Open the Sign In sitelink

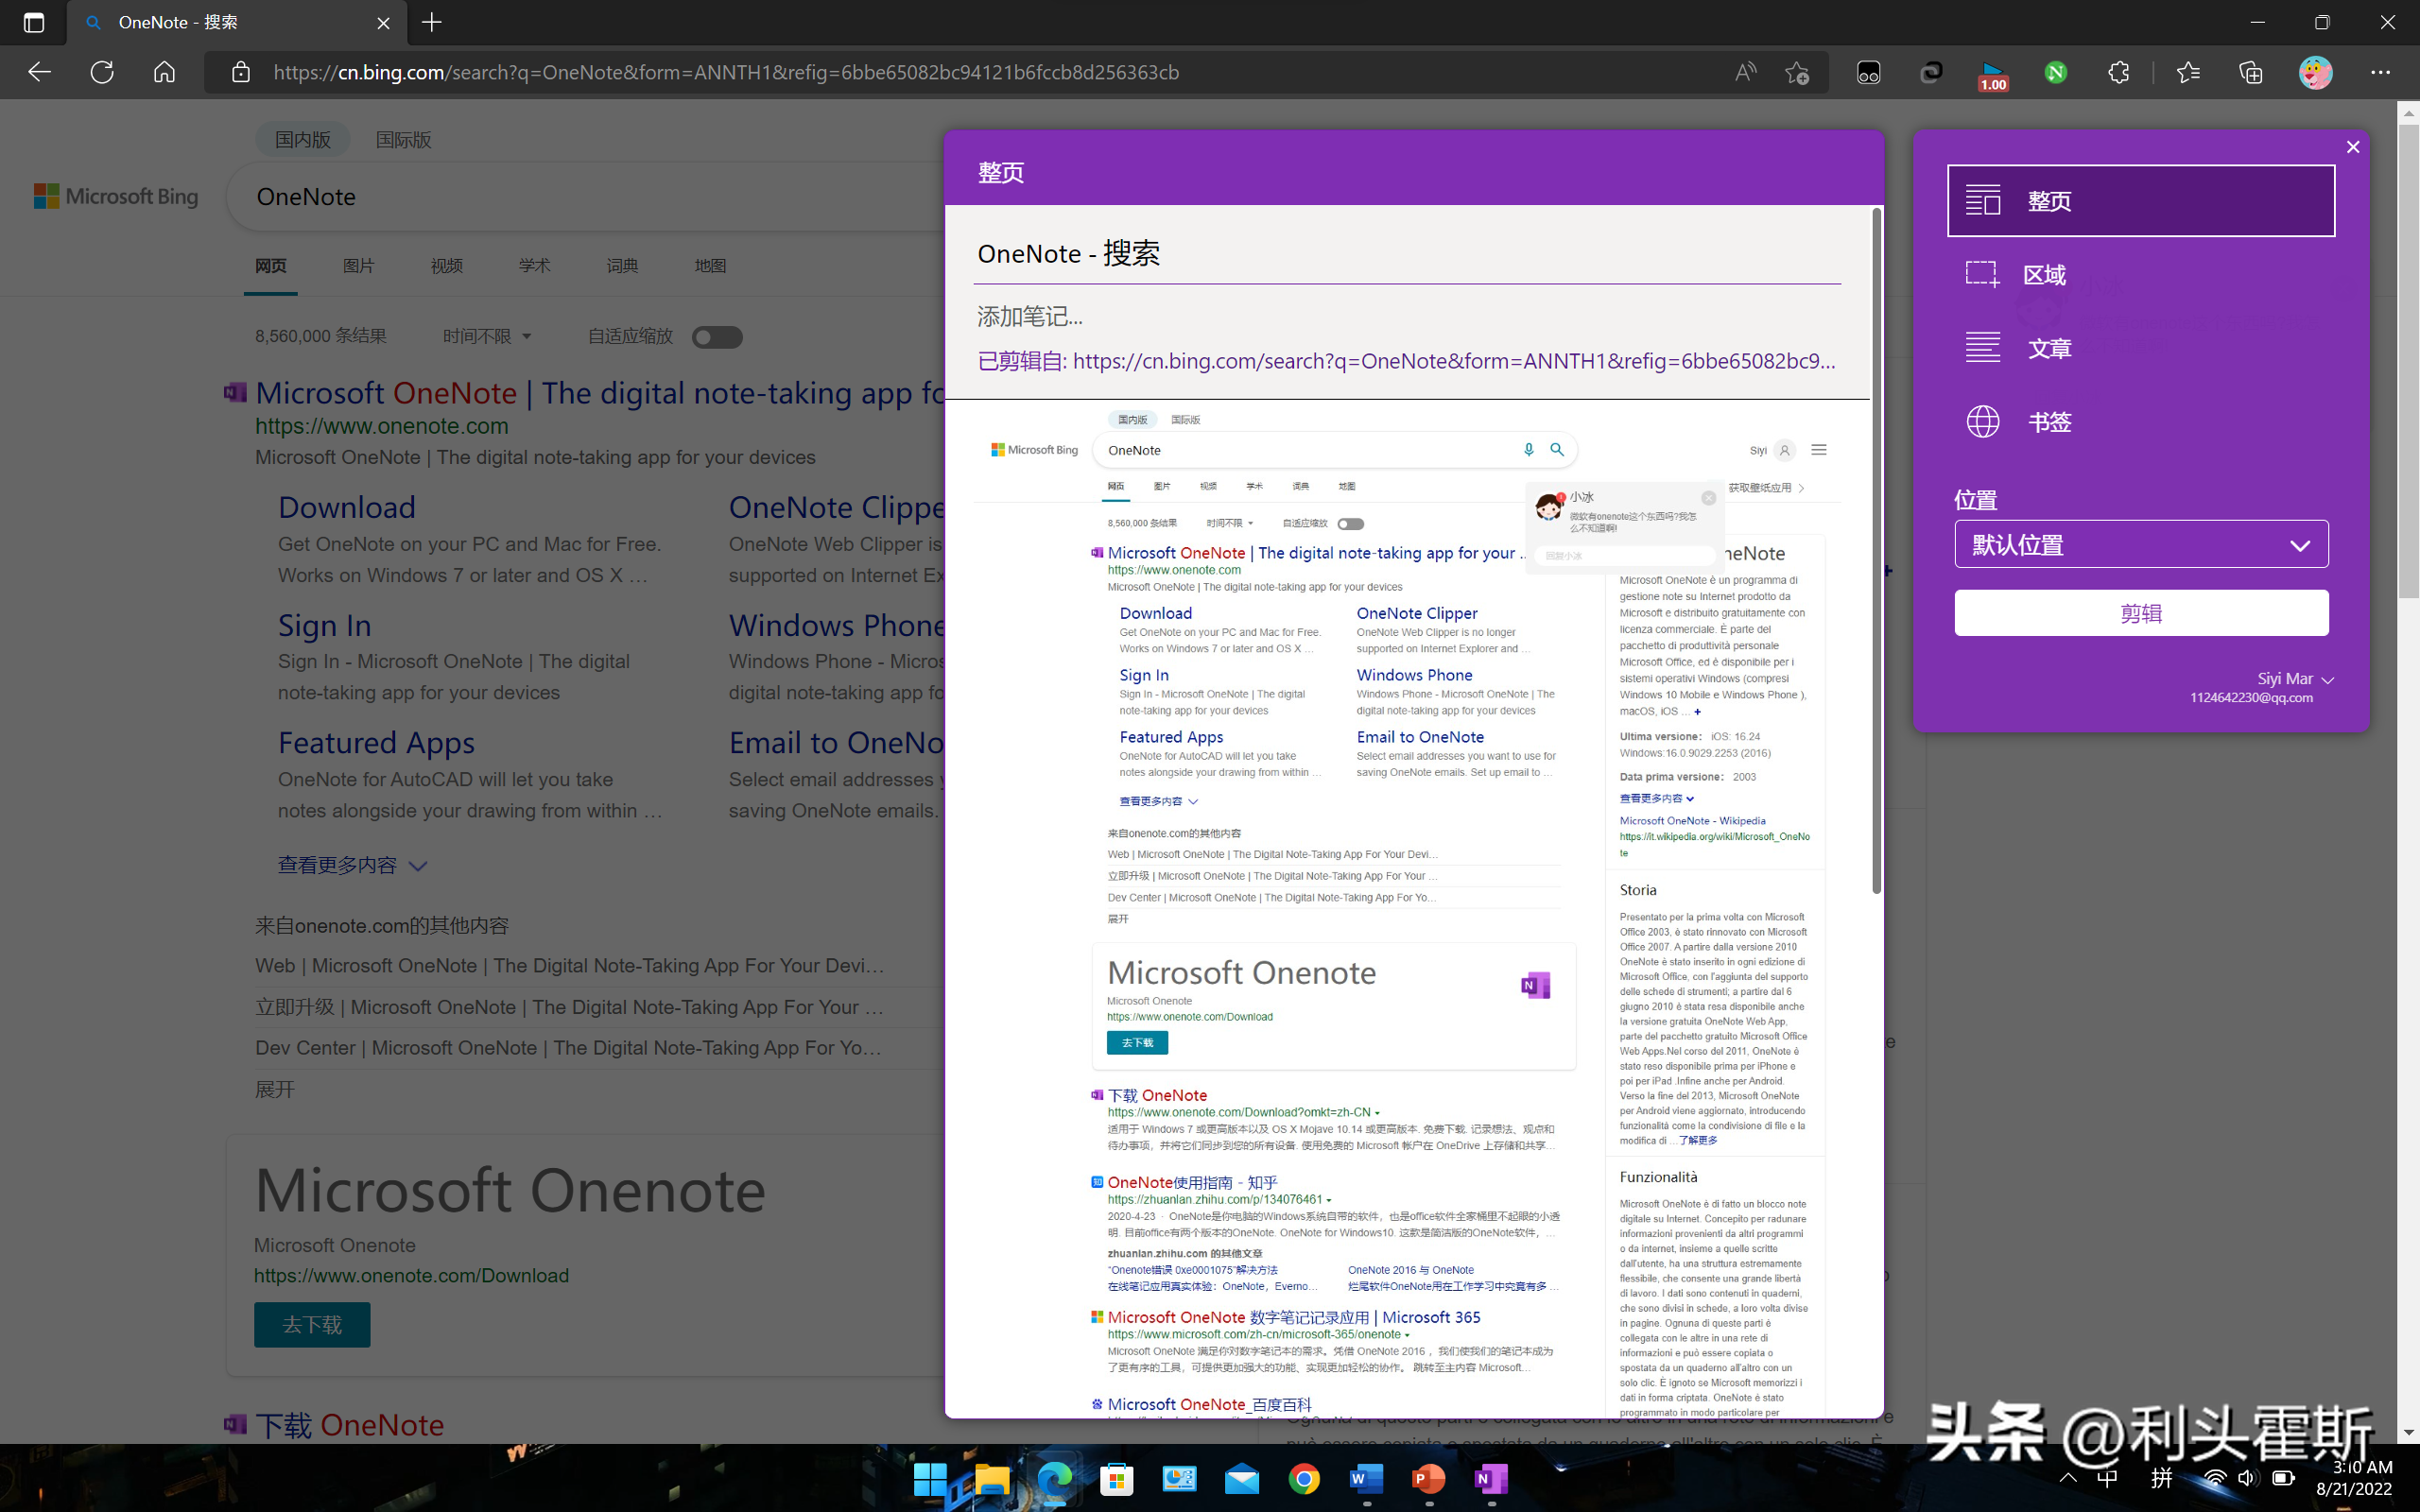[324, 625]
